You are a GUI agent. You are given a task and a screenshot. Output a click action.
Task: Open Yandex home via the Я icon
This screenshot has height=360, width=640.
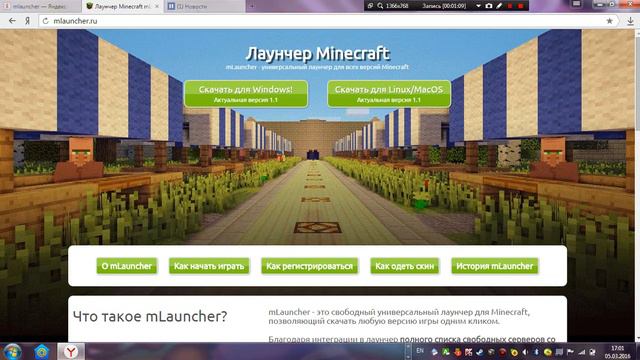tap(27, 21)
